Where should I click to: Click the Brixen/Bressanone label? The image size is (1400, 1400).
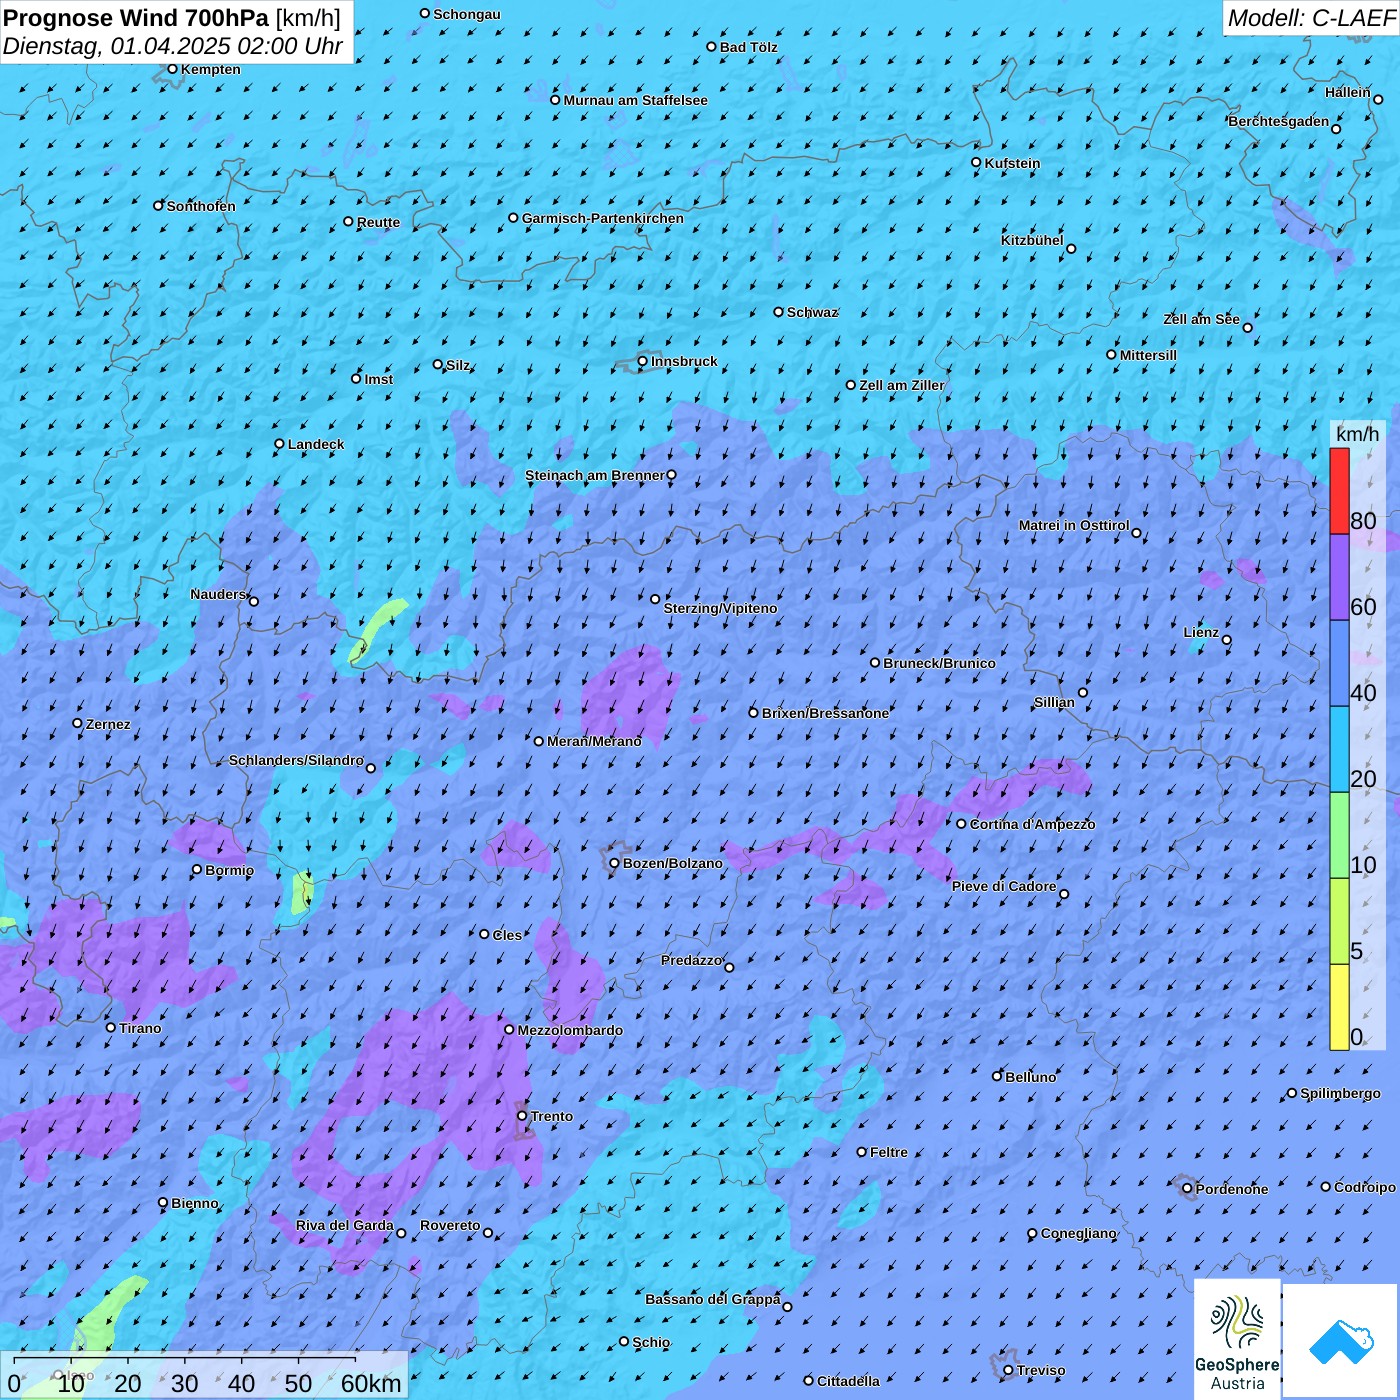[x=825, y=713]
